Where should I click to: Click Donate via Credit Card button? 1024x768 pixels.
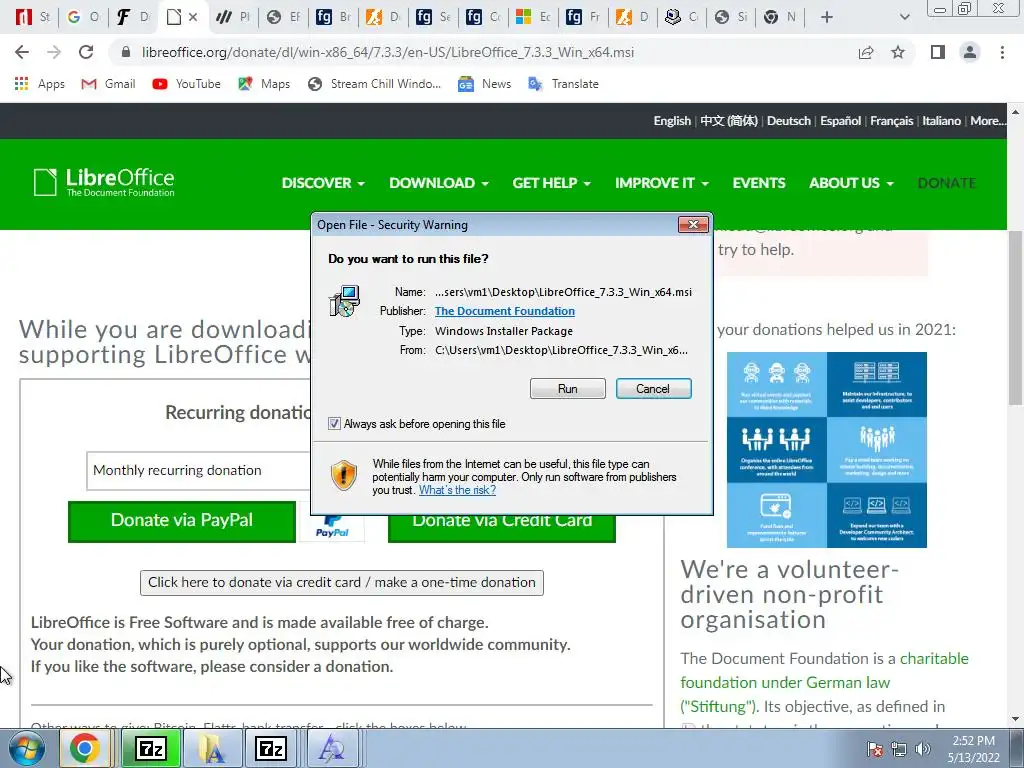pos(502,528)
